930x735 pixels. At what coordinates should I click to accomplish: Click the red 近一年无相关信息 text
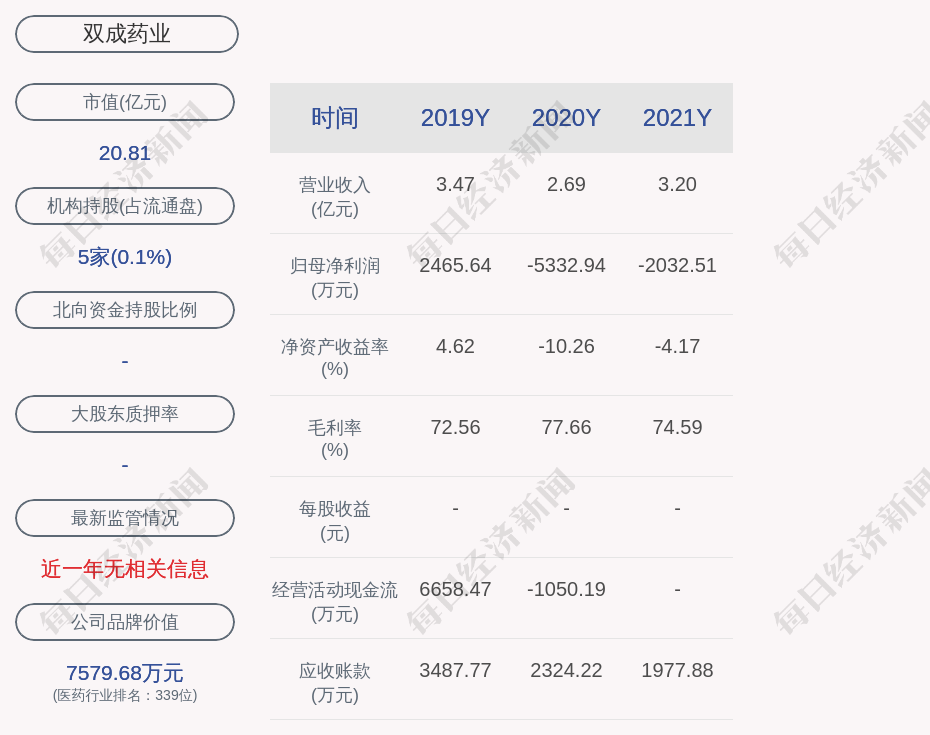coord(125,569)
